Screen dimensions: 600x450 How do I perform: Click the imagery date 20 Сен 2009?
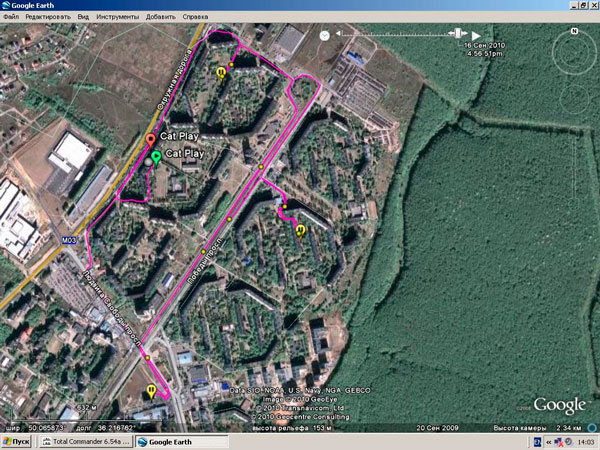pos(437,428)
